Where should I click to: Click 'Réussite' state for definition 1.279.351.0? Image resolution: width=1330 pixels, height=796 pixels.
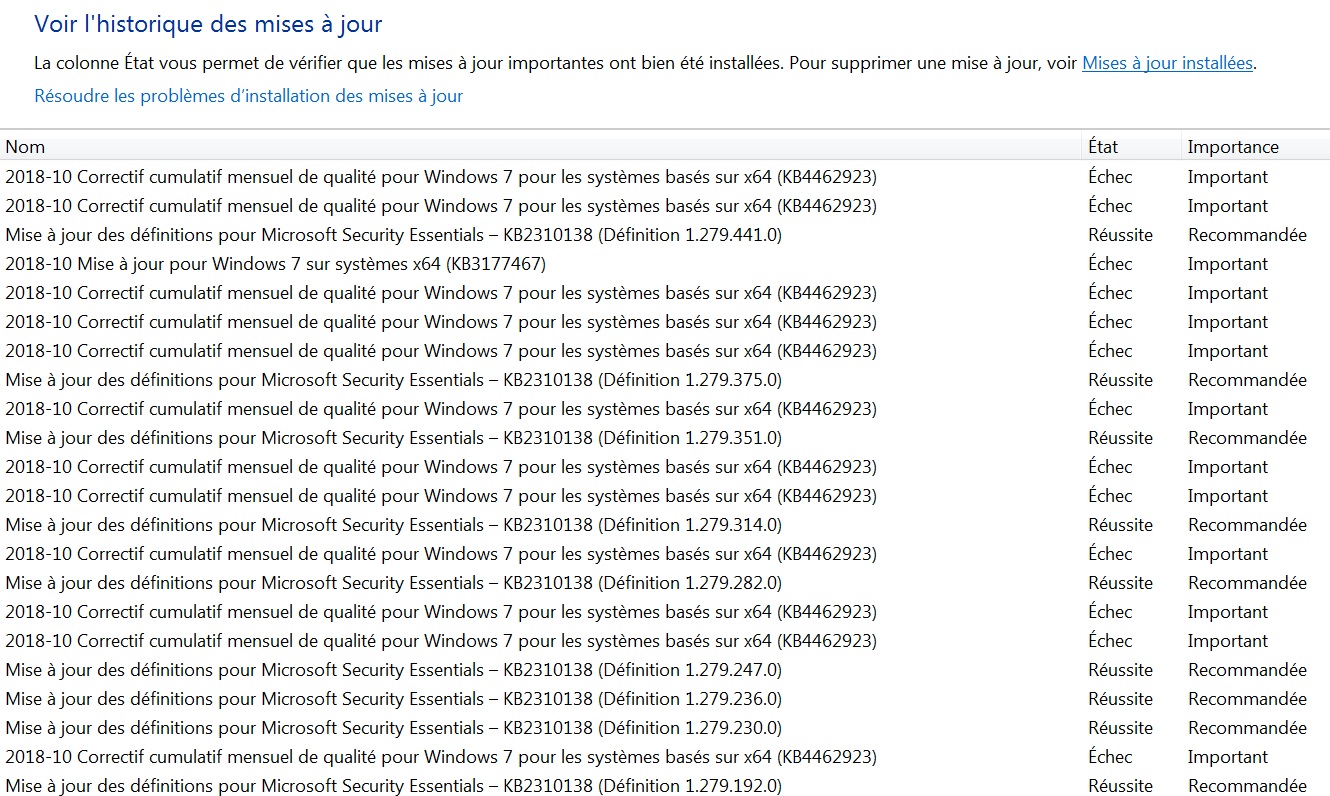point(1120,438)
